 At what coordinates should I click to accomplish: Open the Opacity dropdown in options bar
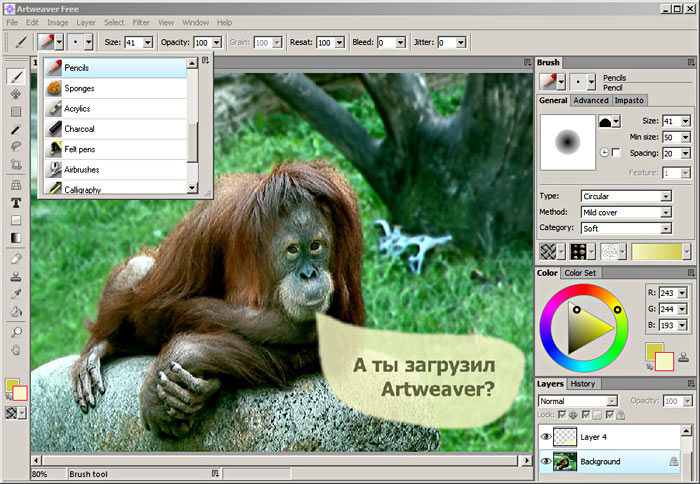[217, 42]
